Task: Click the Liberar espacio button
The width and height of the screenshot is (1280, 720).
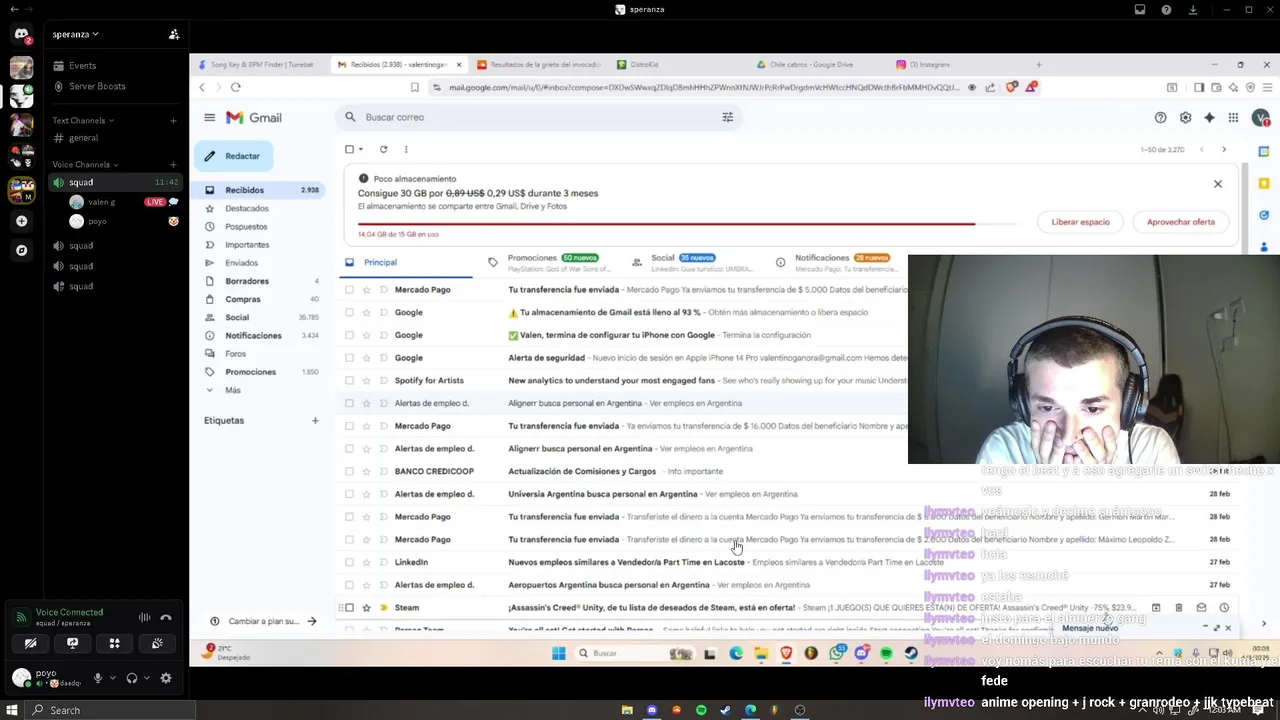Action: 1080,222
